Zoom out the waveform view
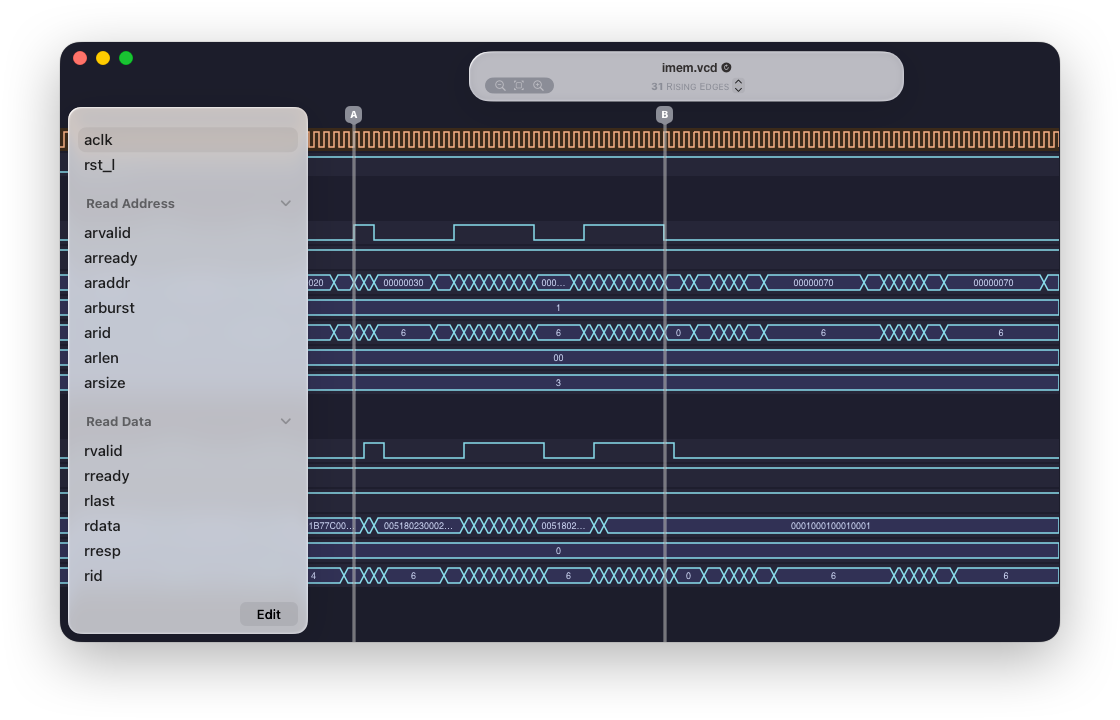Screen dimensions: 1120x720 tap(500, 86)
